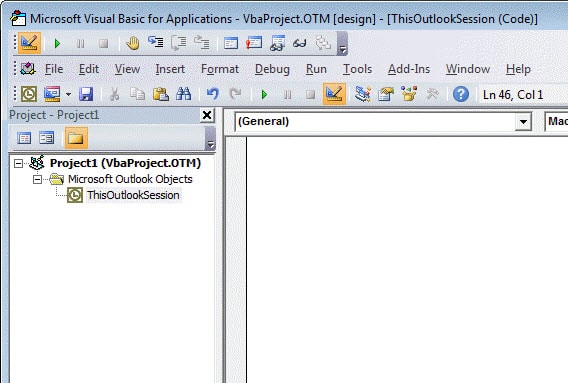Open the Project Explorer icon
The height and width of the screenshot is (383, 568).
point(363,94)
